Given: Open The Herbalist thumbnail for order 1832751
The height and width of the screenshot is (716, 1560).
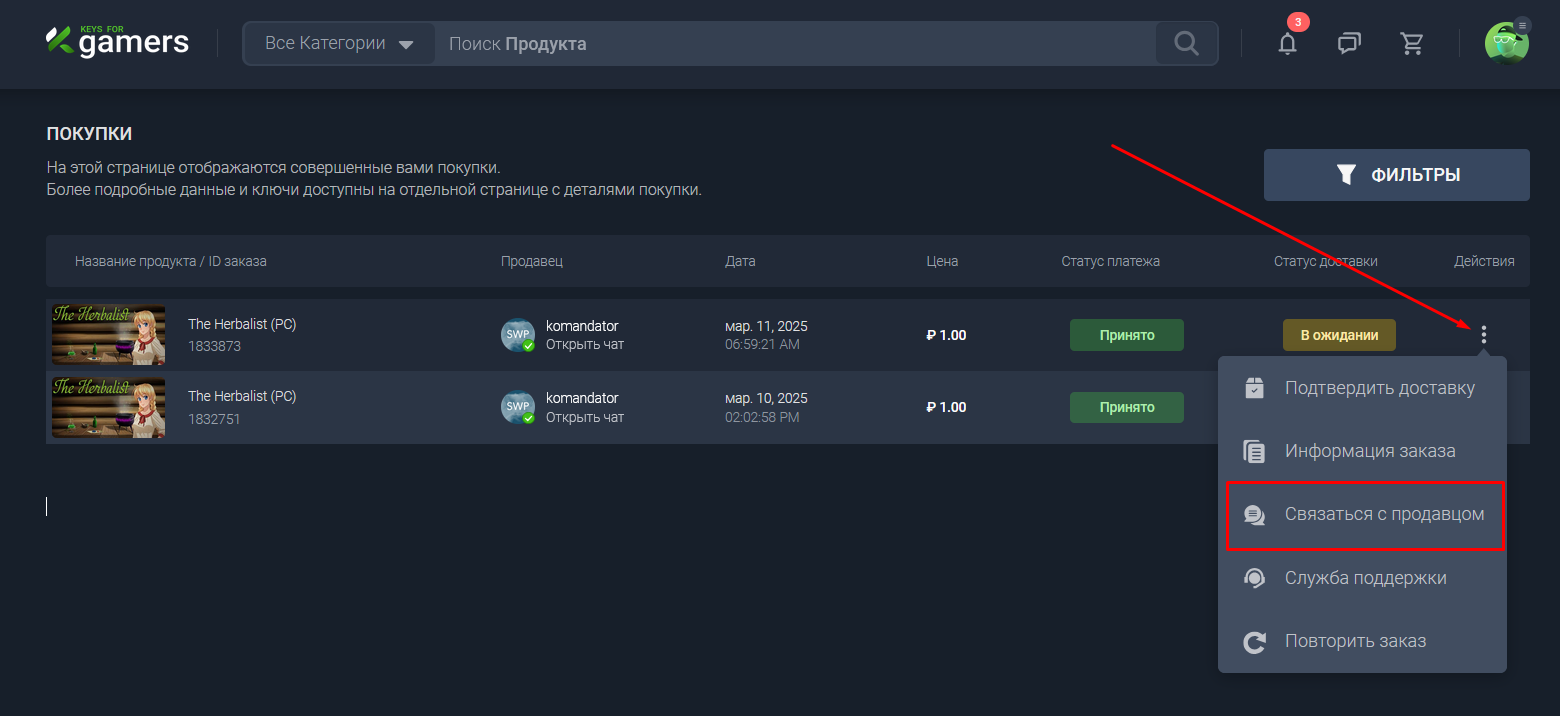Looking at the screenshot, I should [108, 407].
